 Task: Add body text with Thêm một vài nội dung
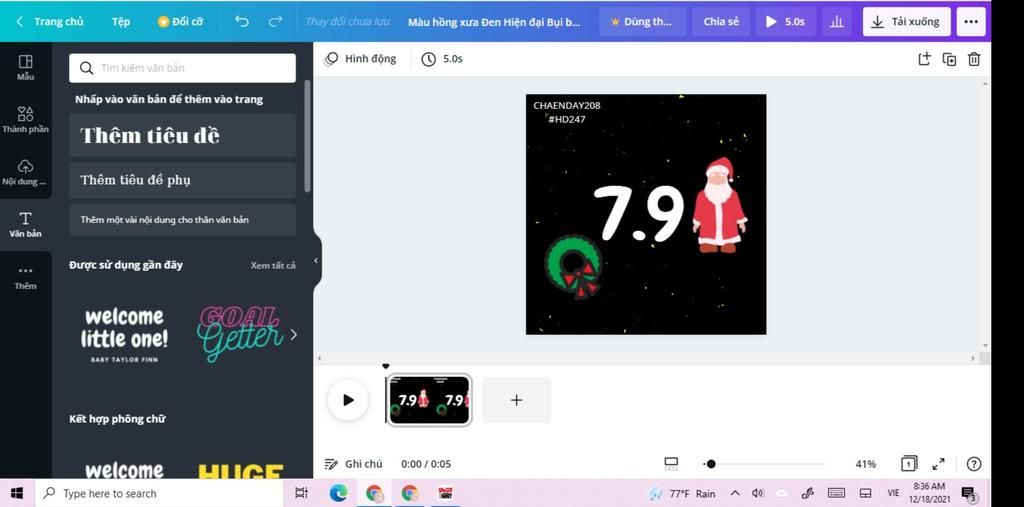(182, 220)
